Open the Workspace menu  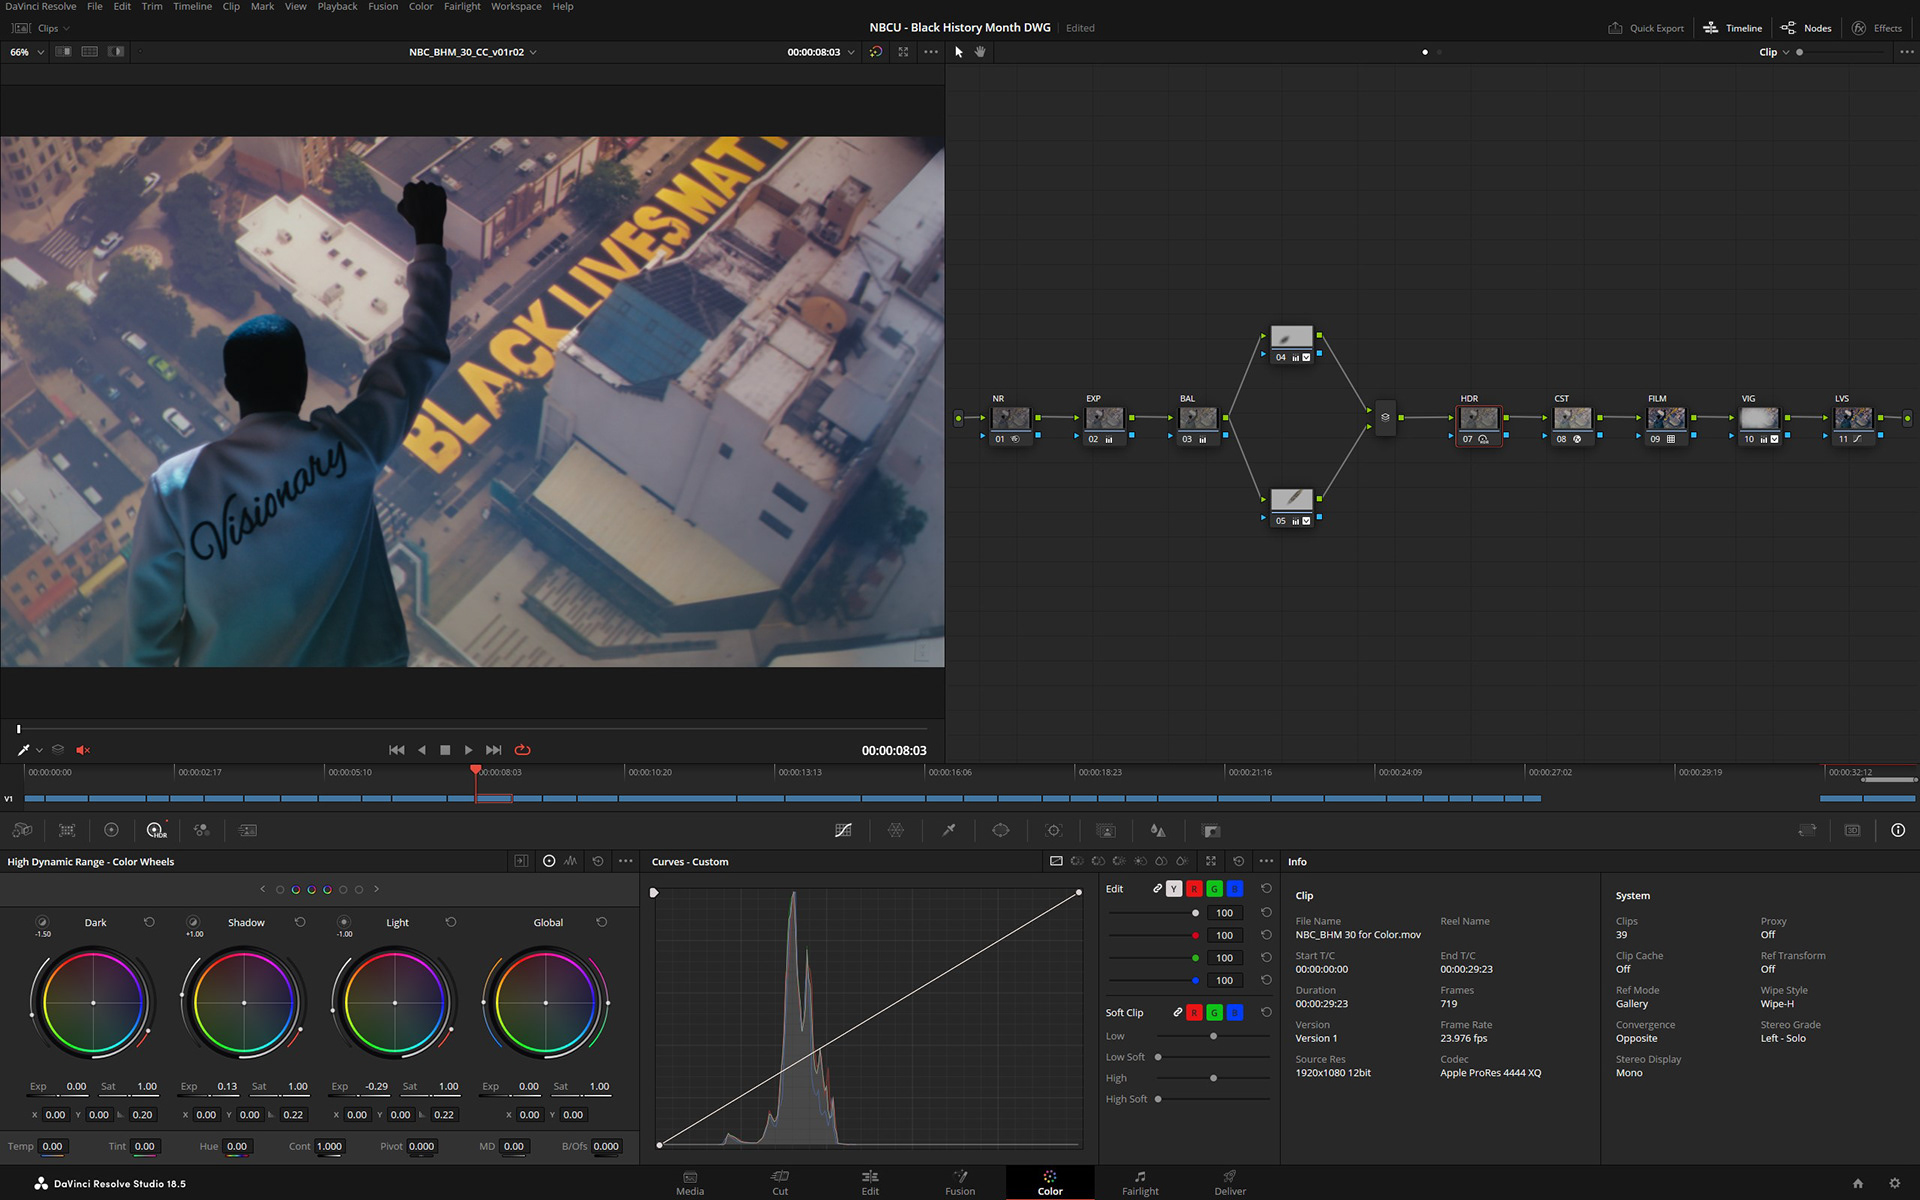point(516,7)
